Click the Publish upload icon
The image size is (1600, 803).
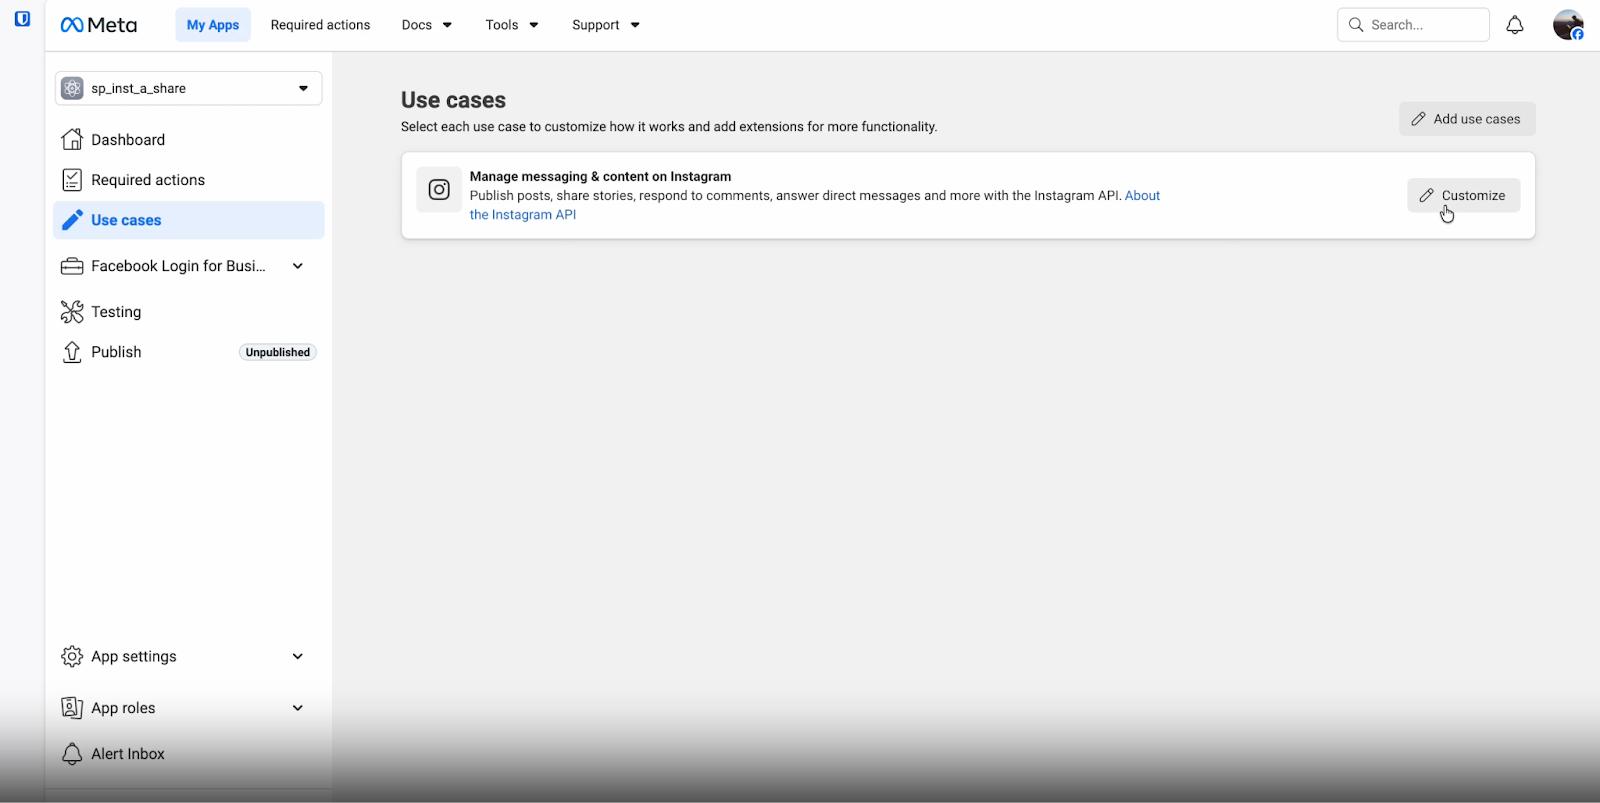(72, 352)
